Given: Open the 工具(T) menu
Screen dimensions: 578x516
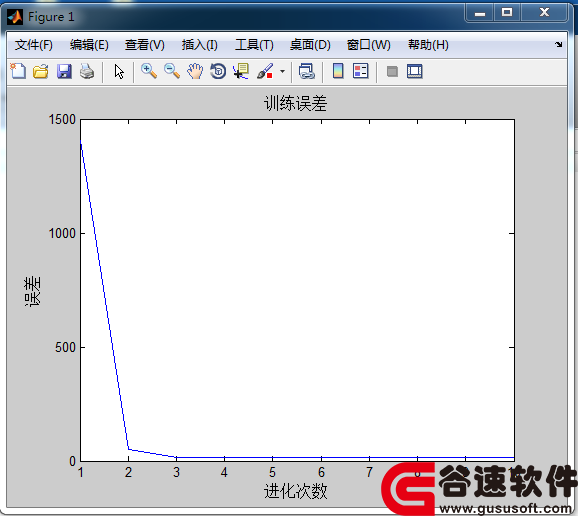Looking at the screenshot, I should click(x=254, y=45).
